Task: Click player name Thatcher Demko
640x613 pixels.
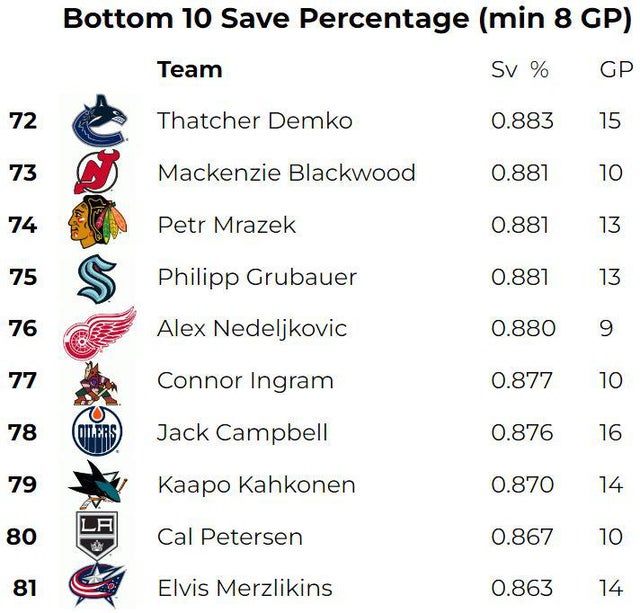Action: coord(254,121)
